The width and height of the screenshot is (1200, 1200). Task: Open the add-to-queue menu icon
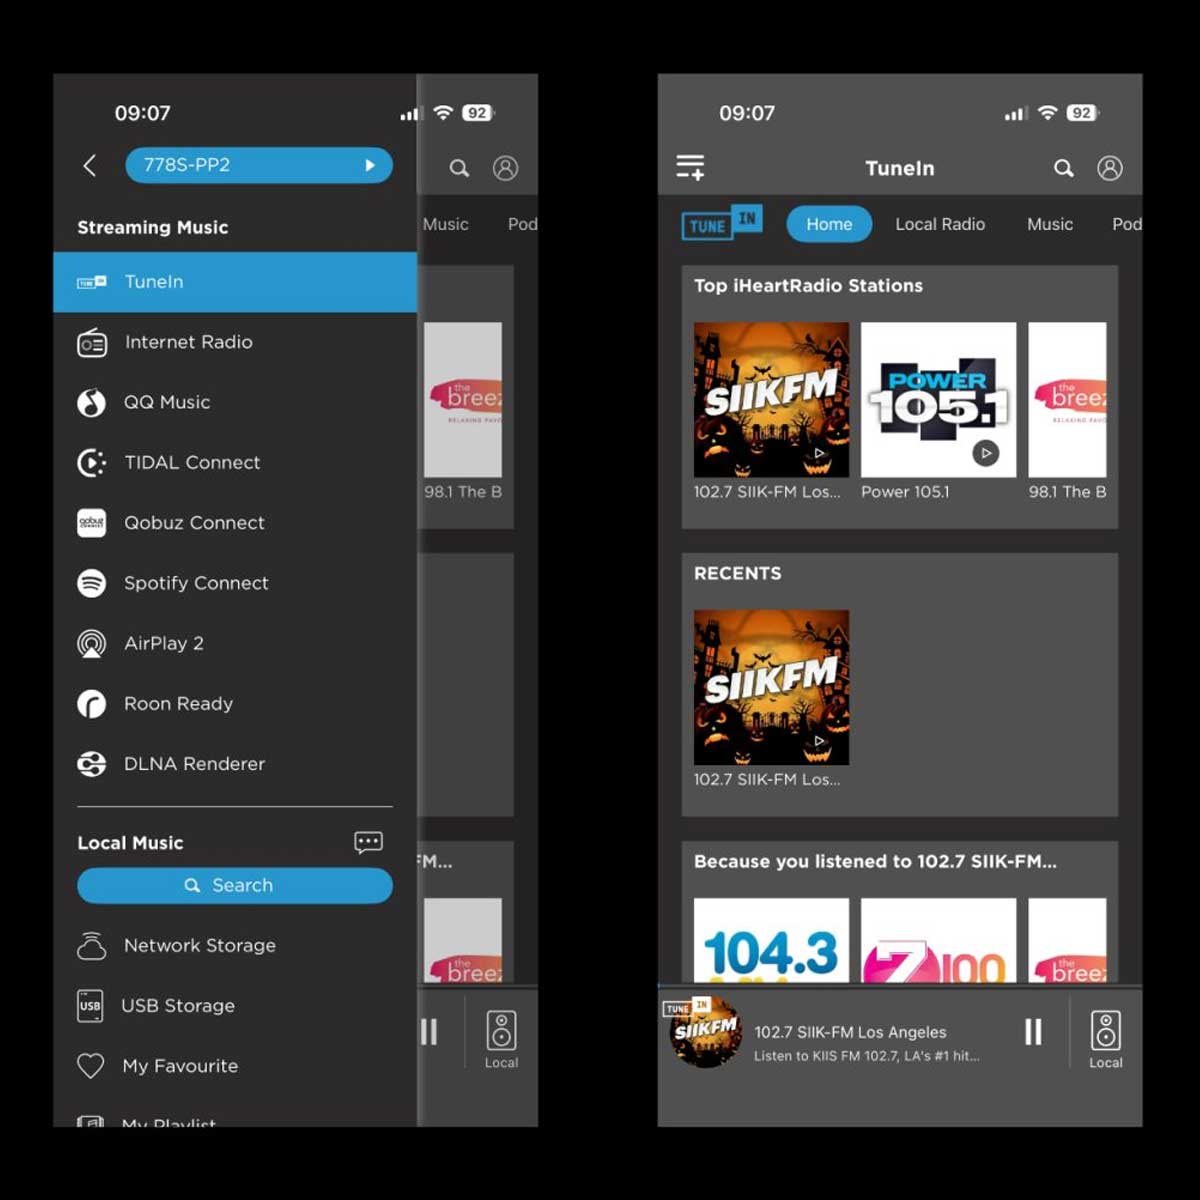690,167
